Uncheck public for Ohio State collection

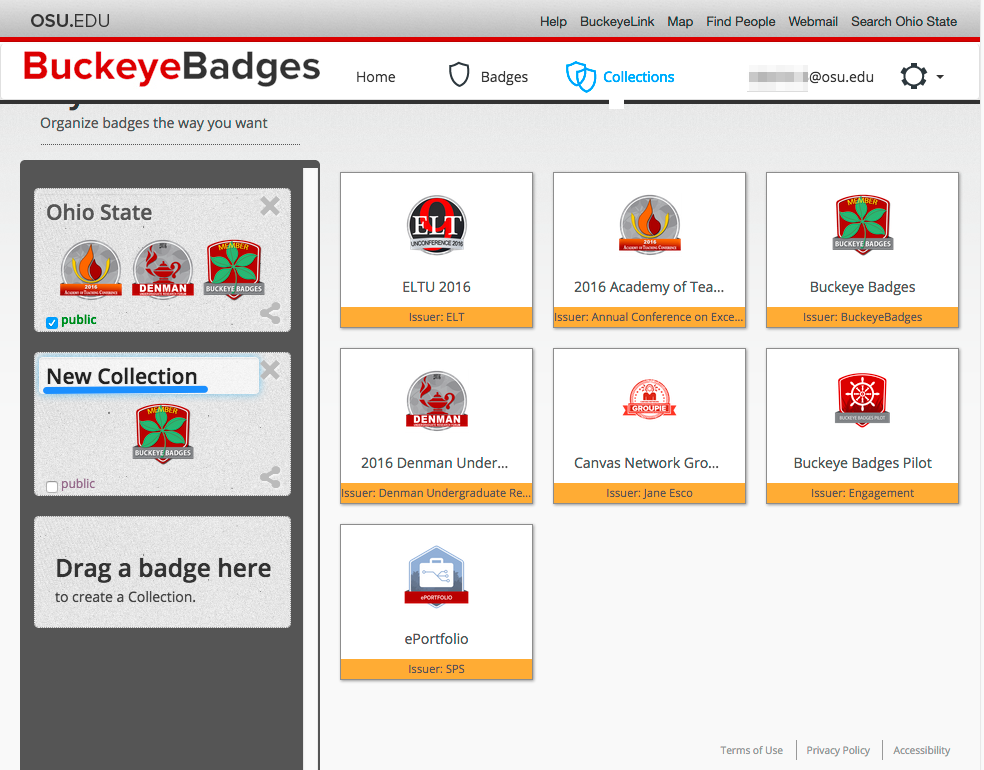(52, 323)
